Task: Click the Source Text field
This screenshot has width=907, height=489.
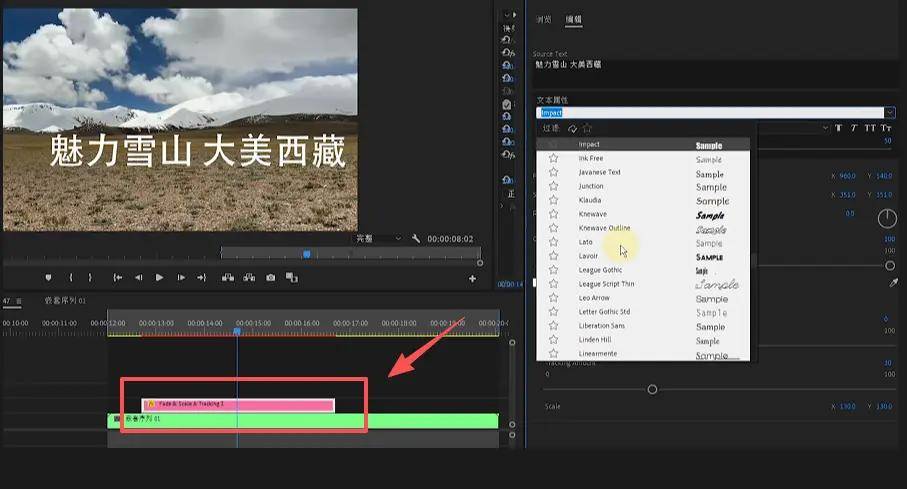Action: pos(715,73)
